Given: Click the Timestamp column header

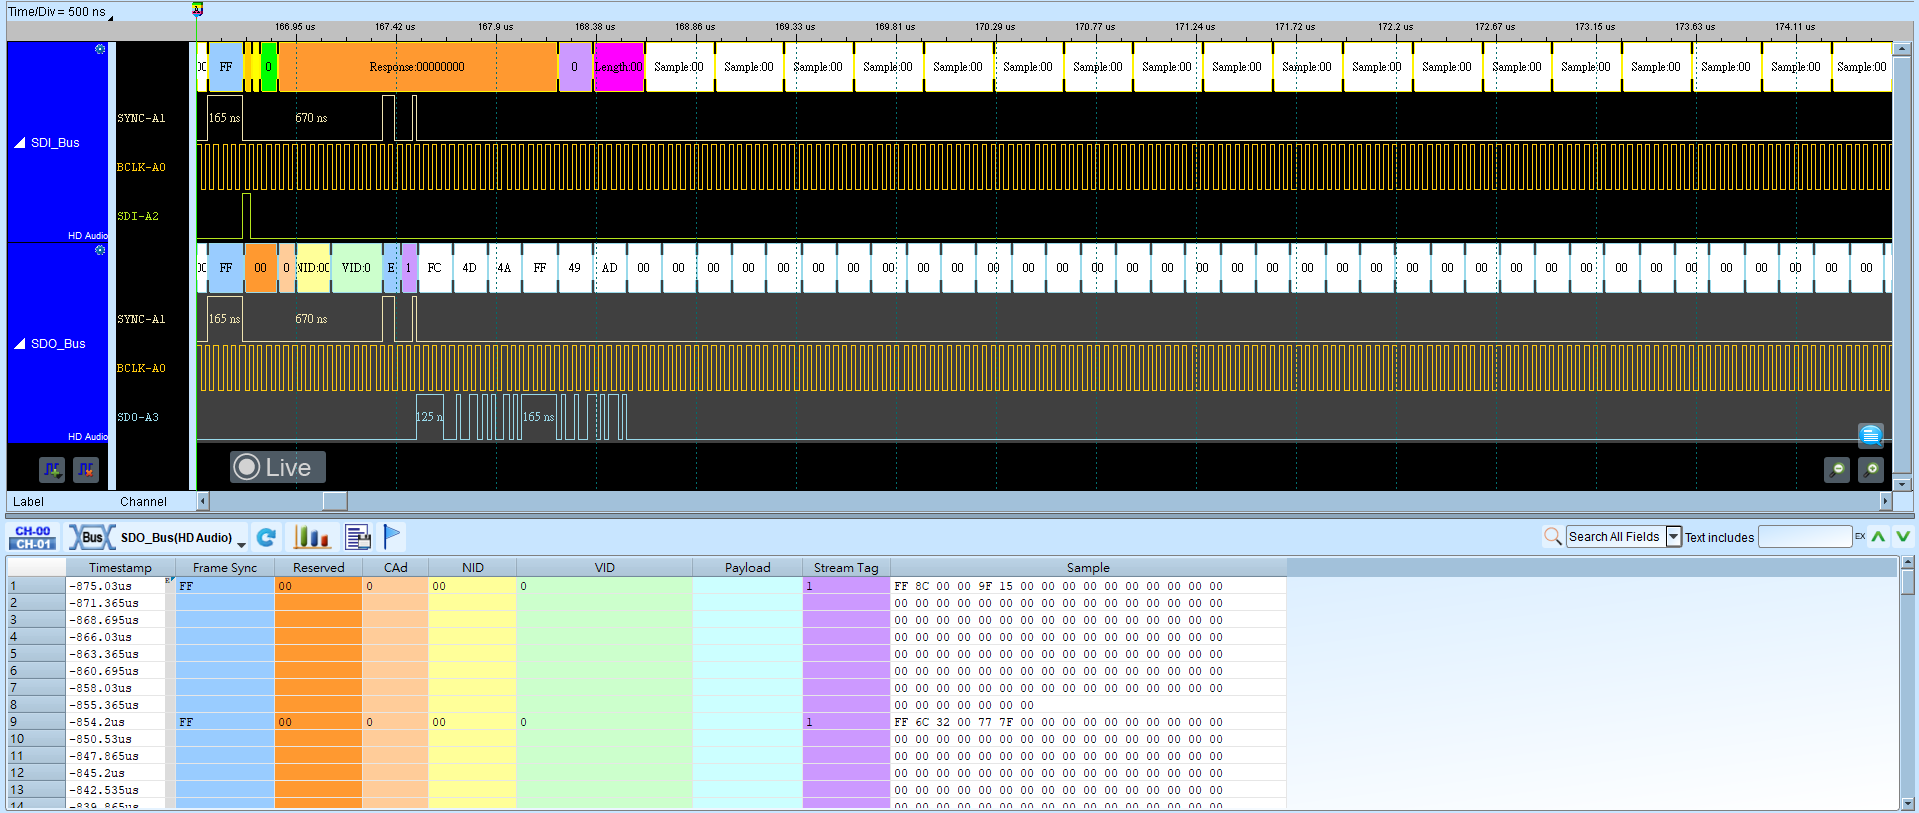Looking at the screenshot, I should click(x=120, y=567).
